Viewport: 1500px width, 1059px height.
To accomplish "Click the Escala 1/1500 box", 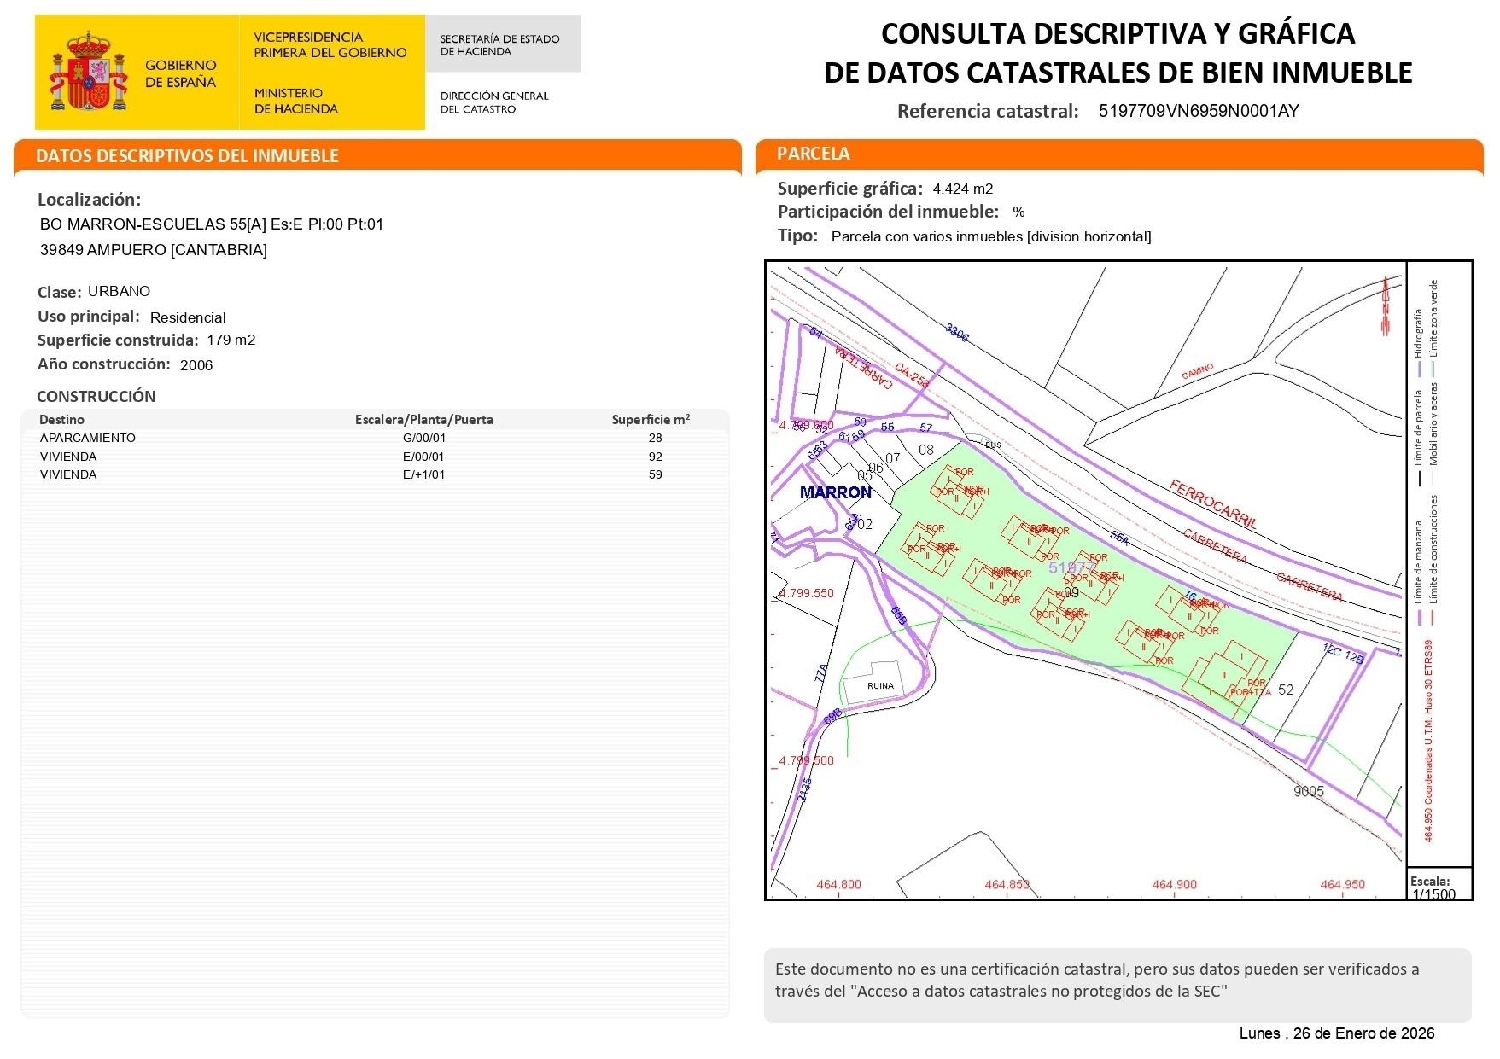I will (x=1436, y=887).
